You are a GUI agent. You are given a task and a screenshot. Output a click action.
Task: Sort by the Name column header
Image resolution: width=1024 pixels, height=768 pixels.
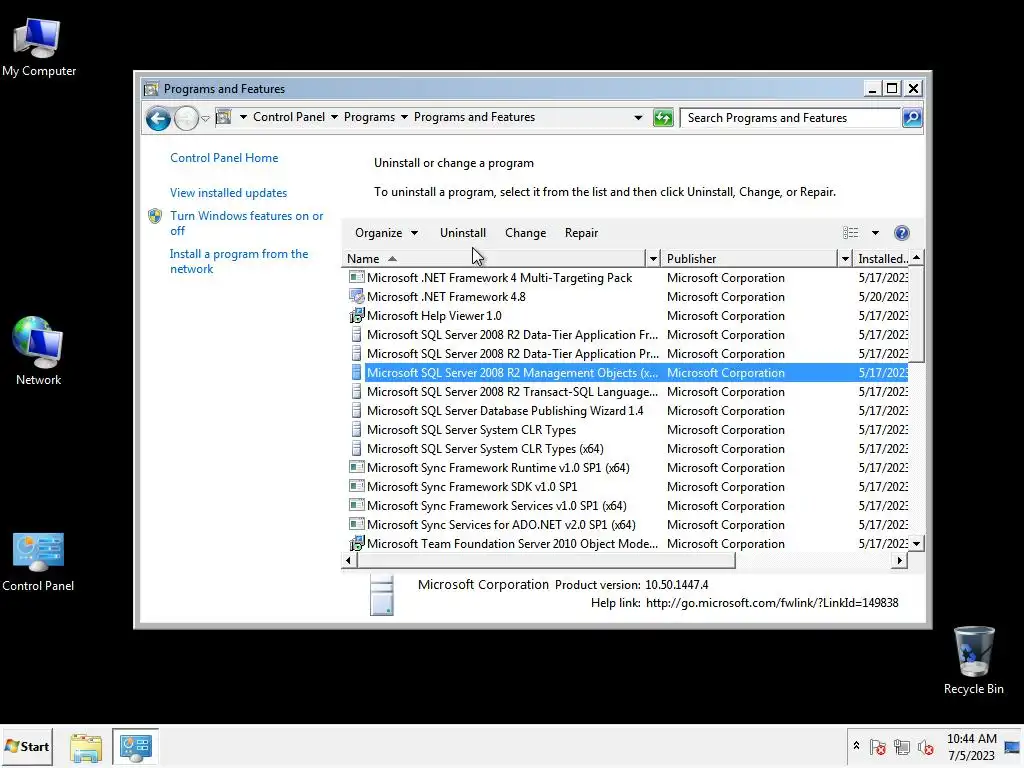[x=494, y=259]
